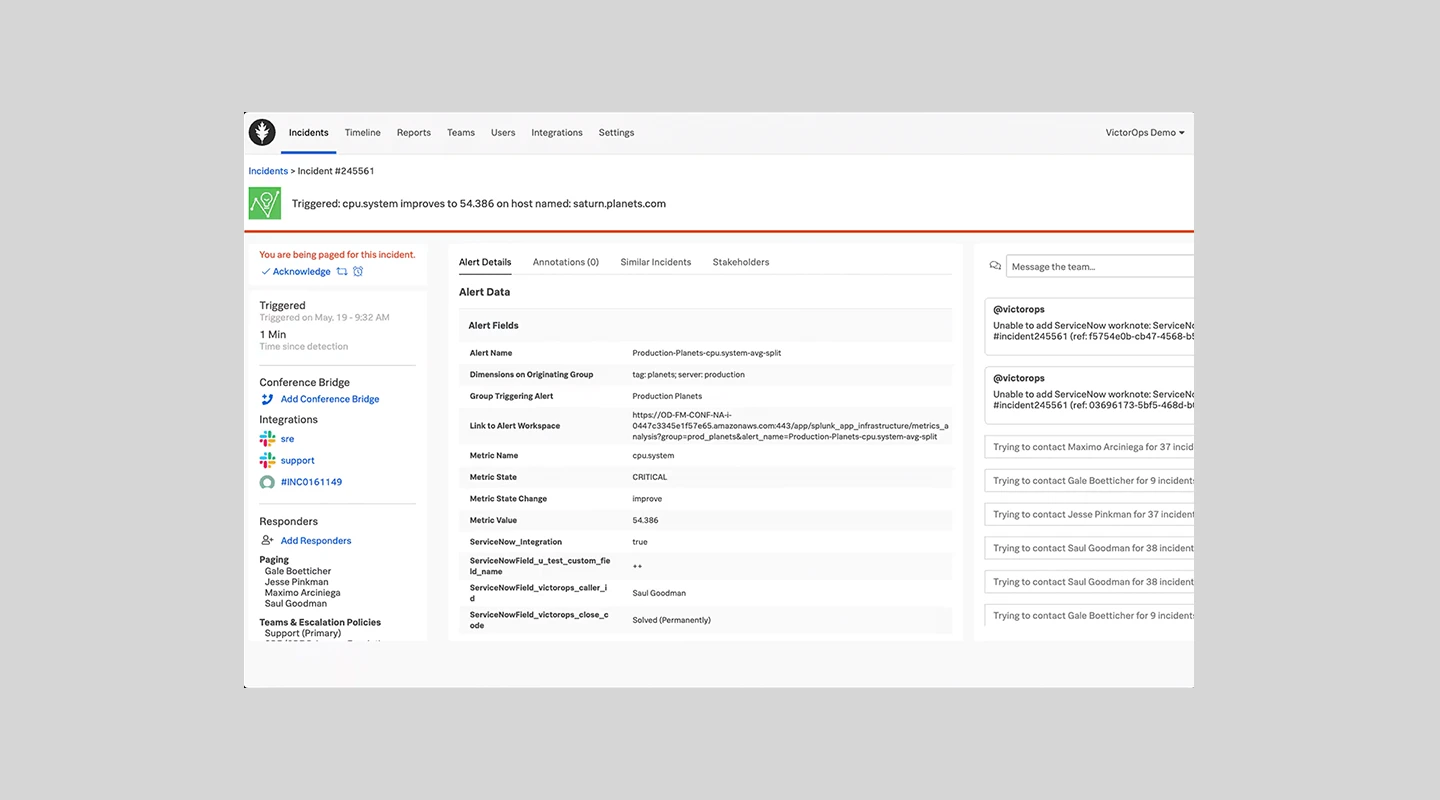Click the first @victorops ServiceNow worknote message
The width and height of the screenshot is (1440, 800).
pyautogui.click(x=1089, y=324)
